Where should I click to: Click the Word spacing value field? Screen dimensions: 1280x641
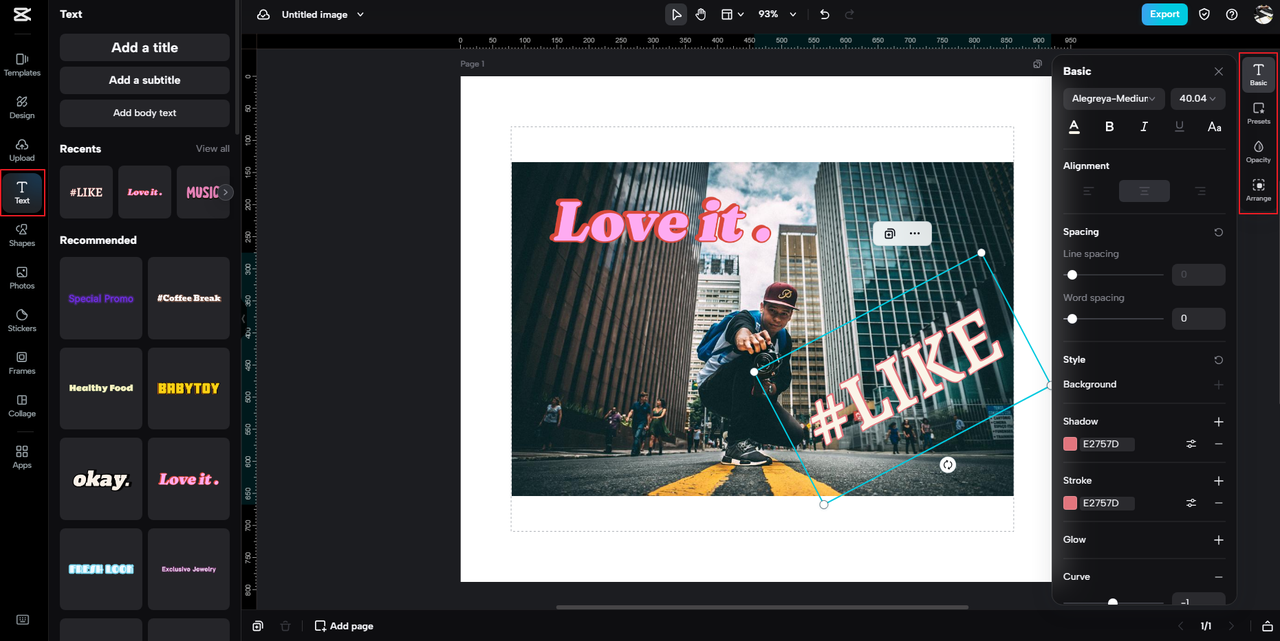(1198, 319)
